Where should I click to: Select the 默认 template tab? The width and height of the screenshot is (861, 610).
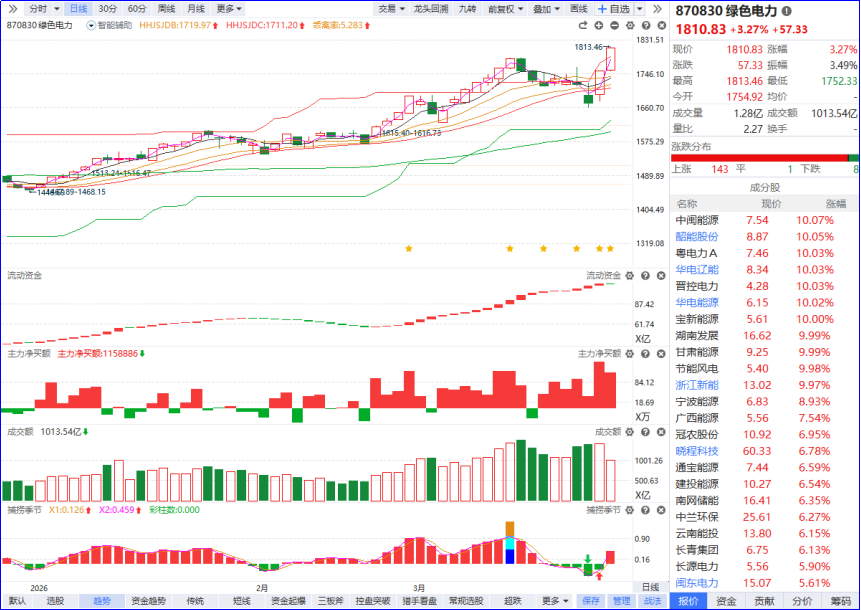tap(17, 601)
